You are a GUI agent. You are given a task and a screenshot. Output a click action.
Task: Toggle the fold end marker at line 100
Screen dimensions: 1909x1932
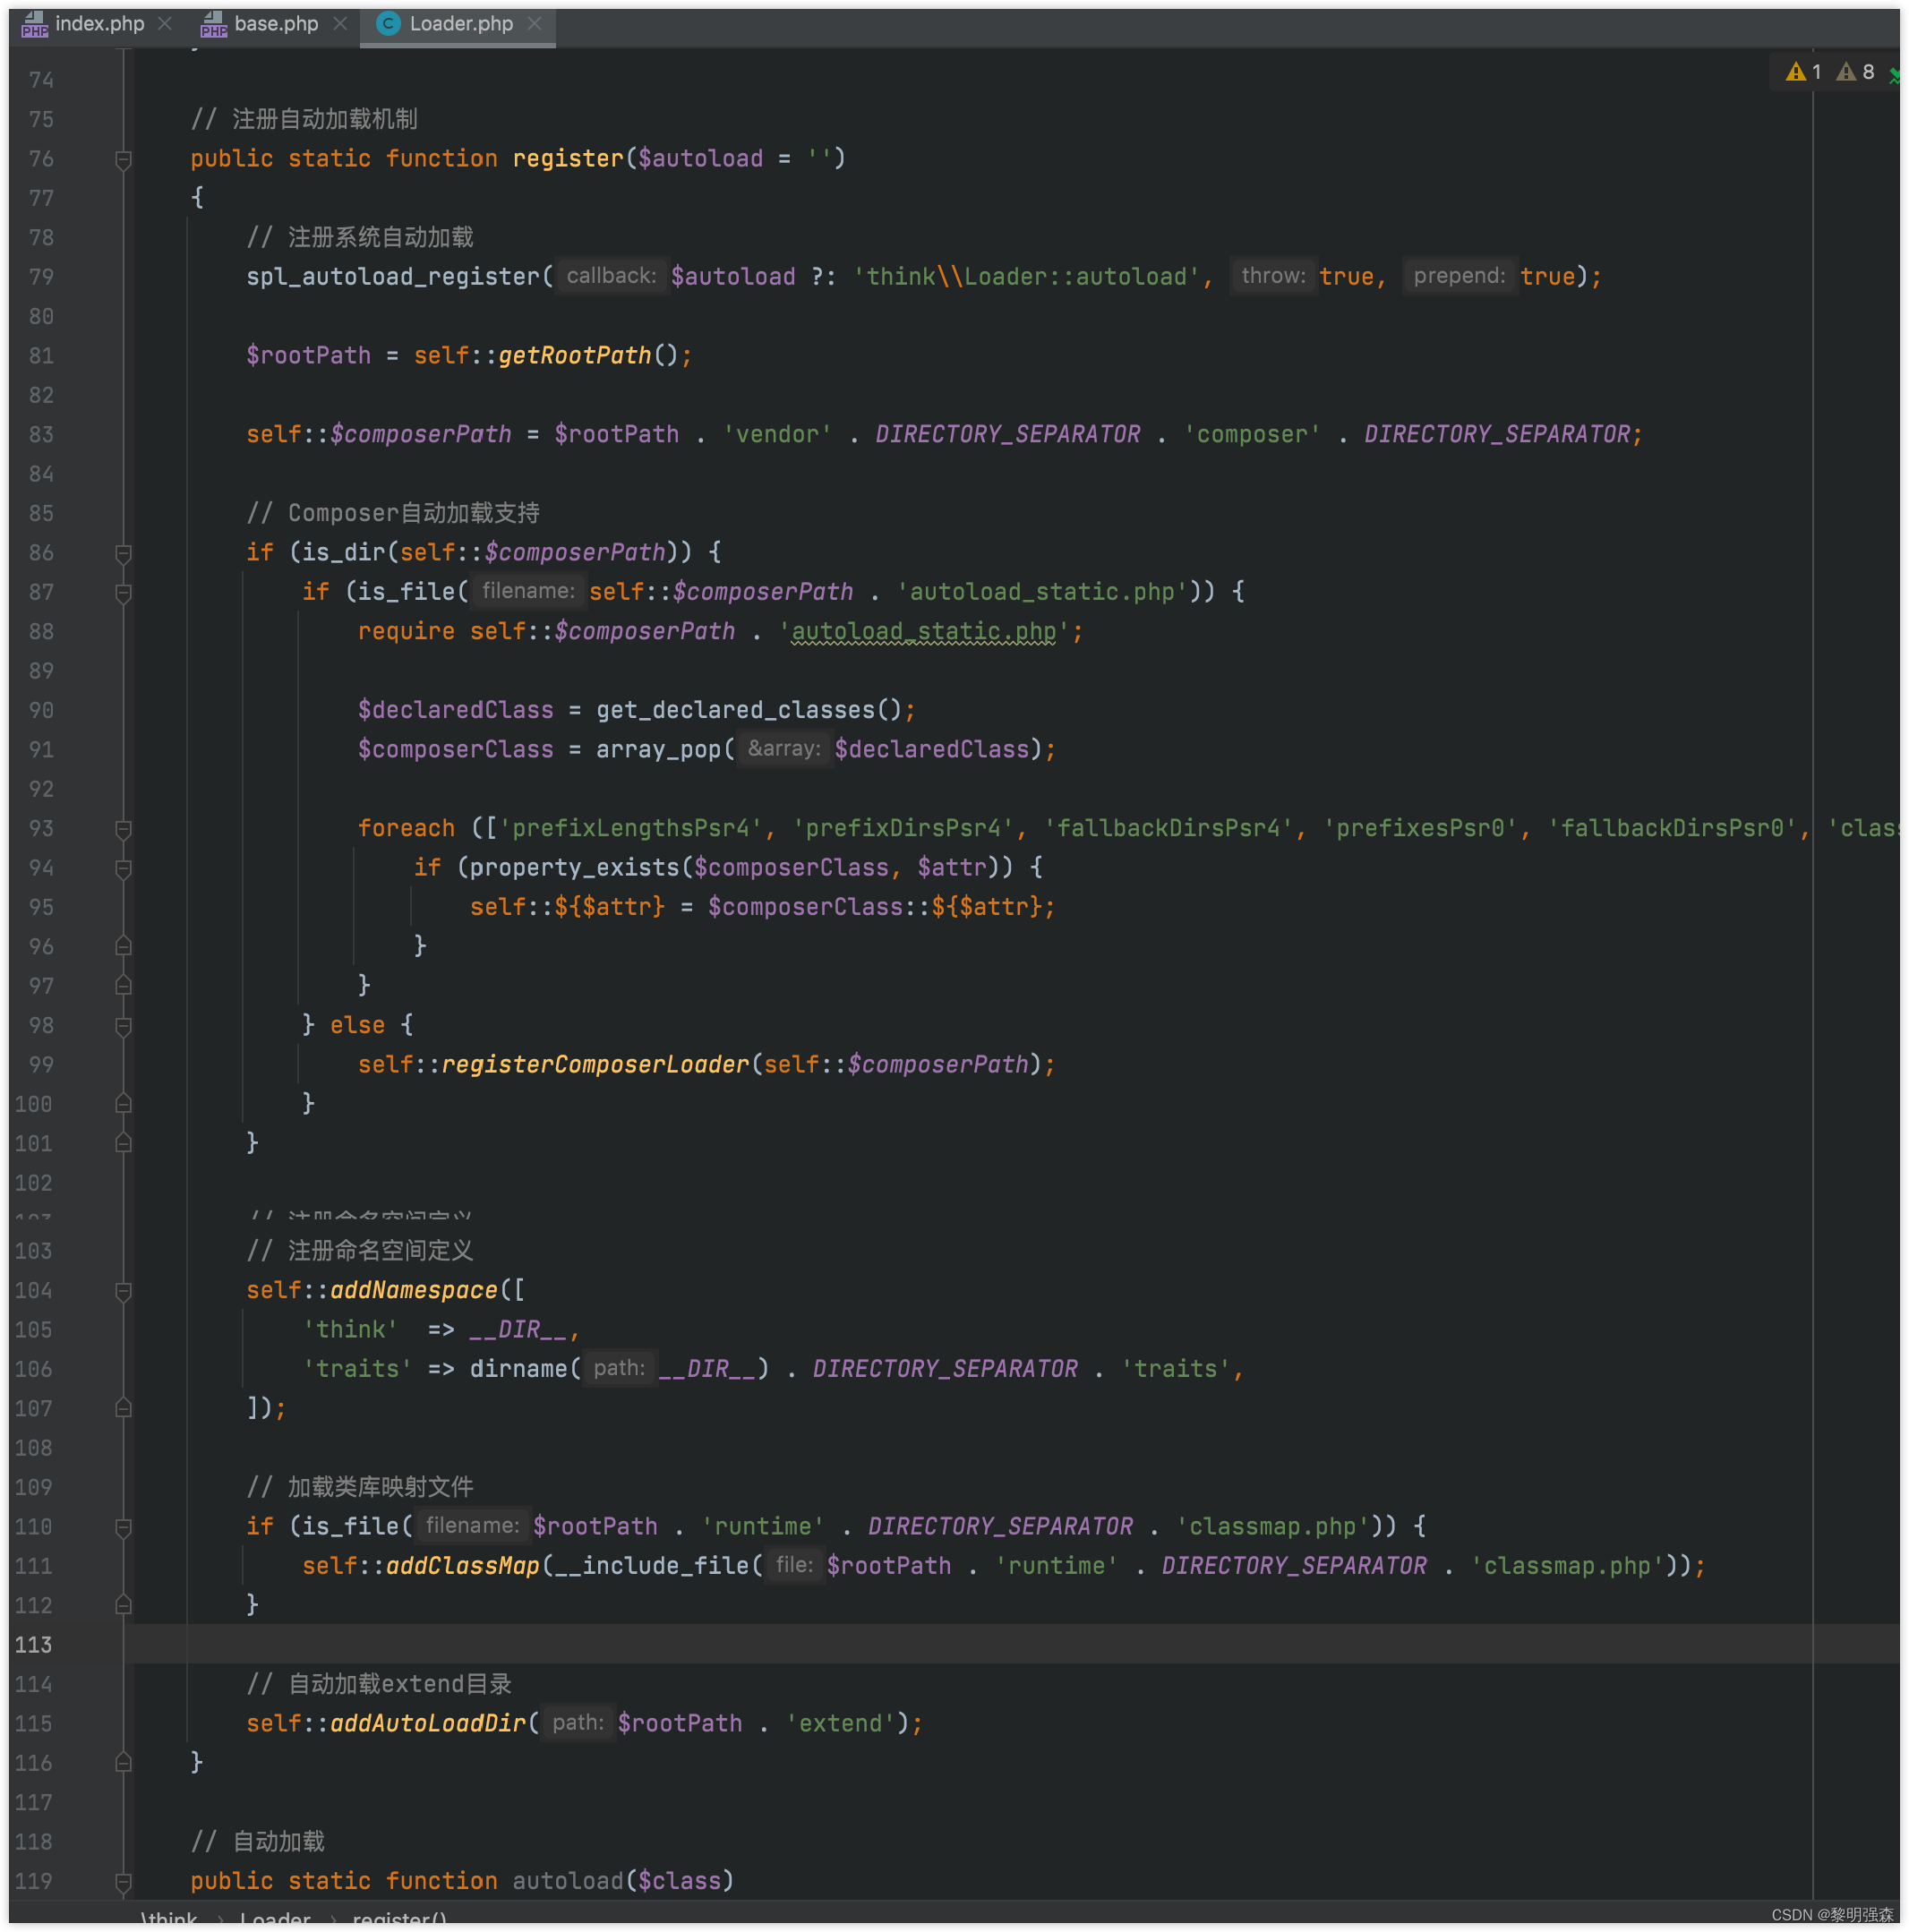coord(123,1104)
